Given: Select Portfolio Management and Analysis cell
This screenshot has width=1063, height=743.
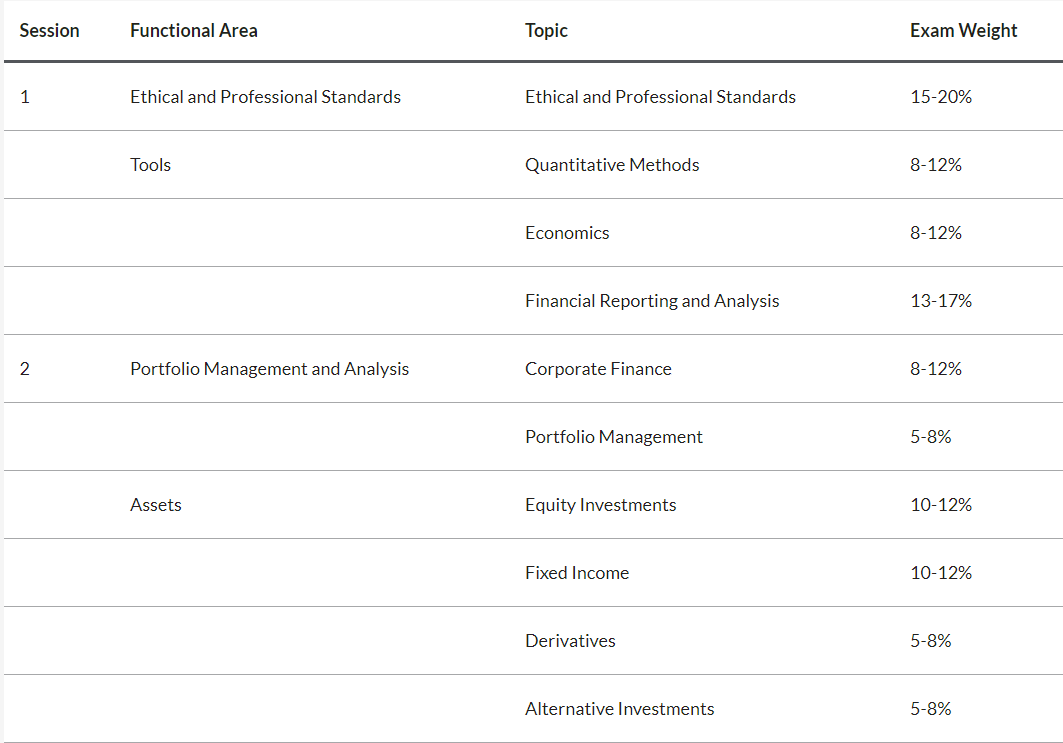Looking at the screenshot, I should pos(269,369).
